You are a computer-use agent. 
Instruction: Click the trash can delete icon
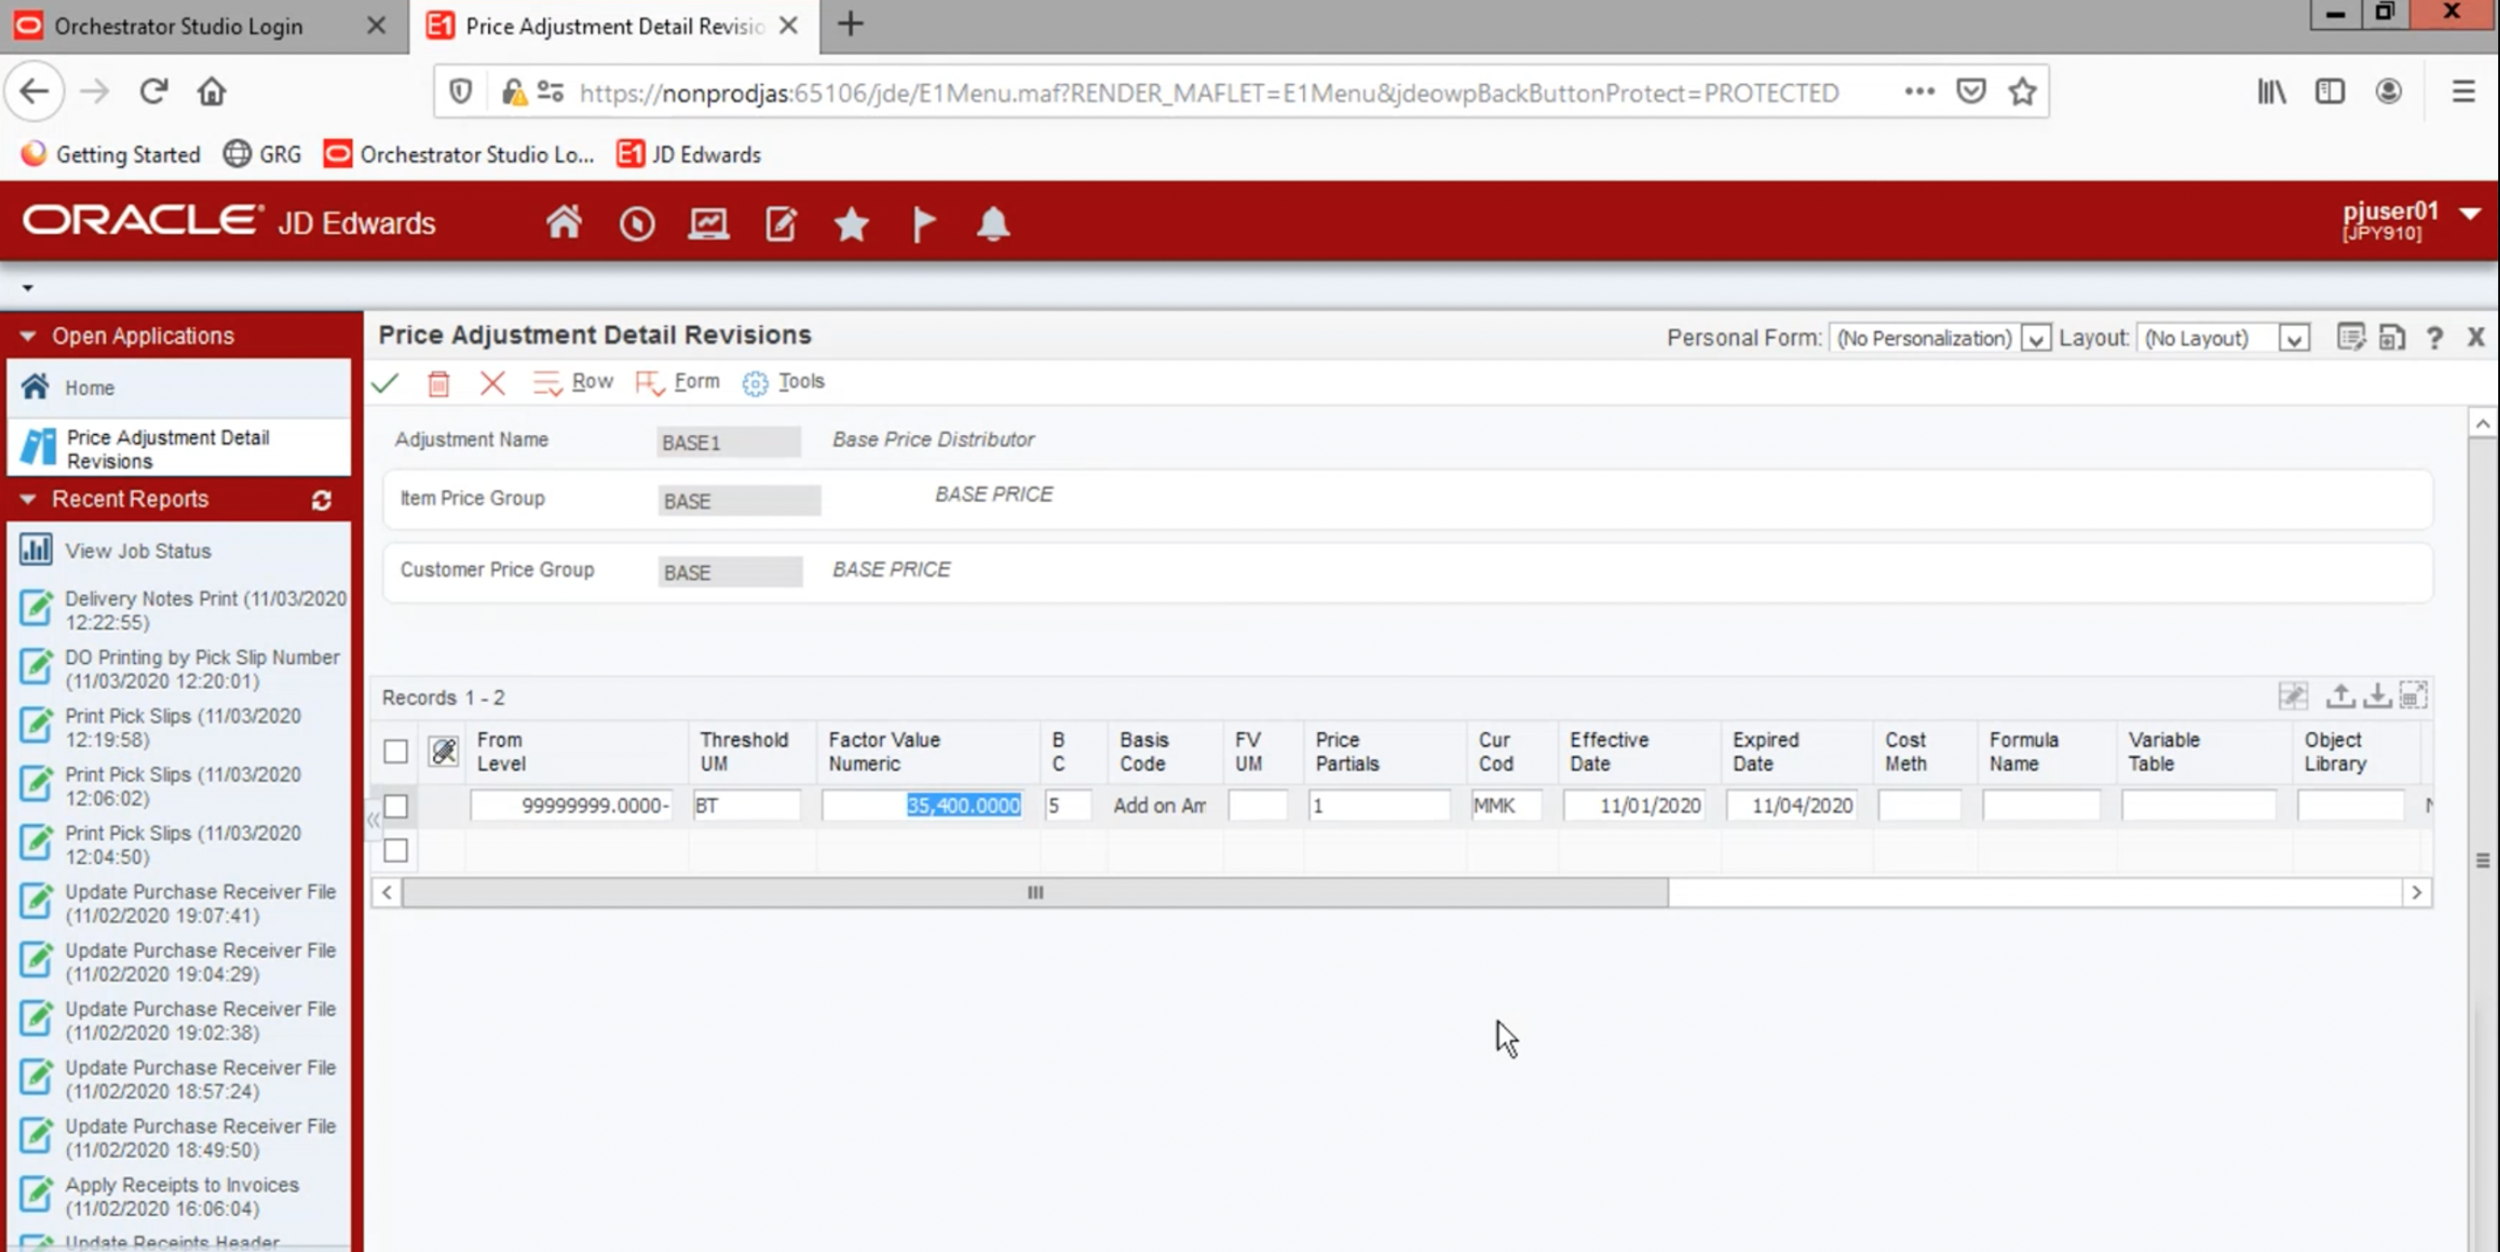pyautogui.click(x=438, y=383)
